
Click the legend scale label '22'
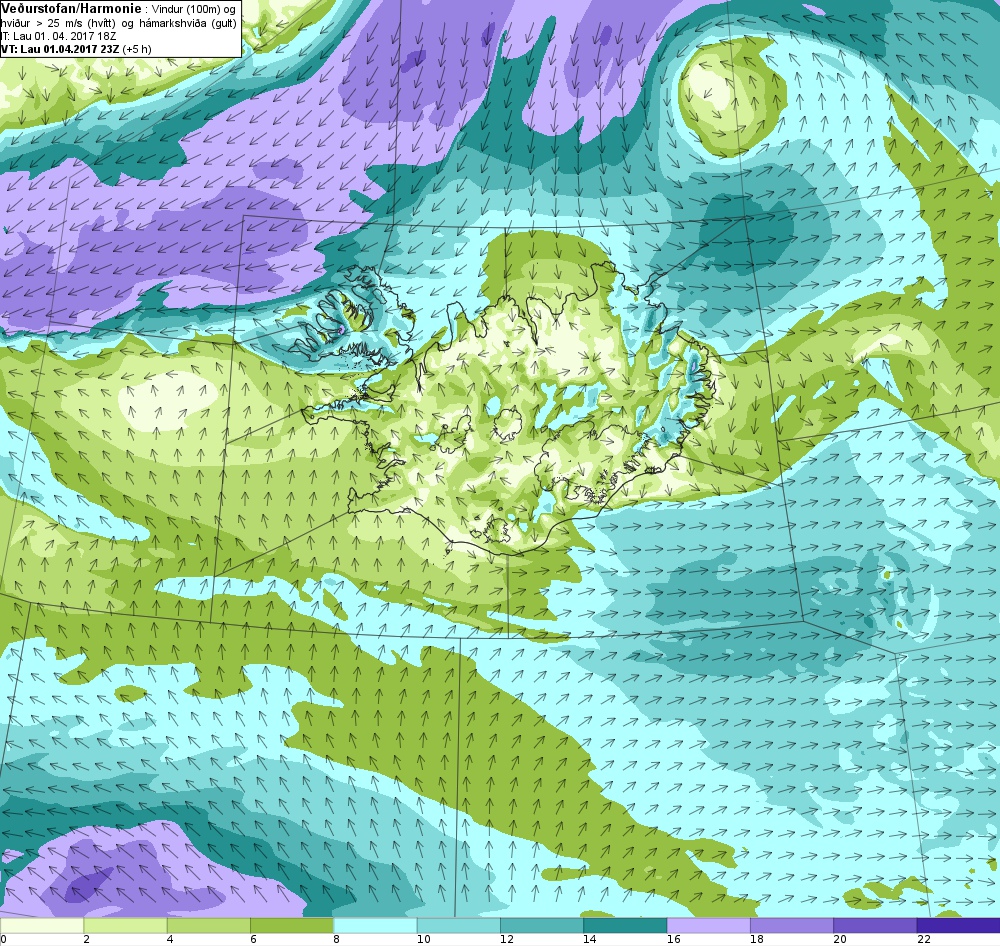(924, 939)
